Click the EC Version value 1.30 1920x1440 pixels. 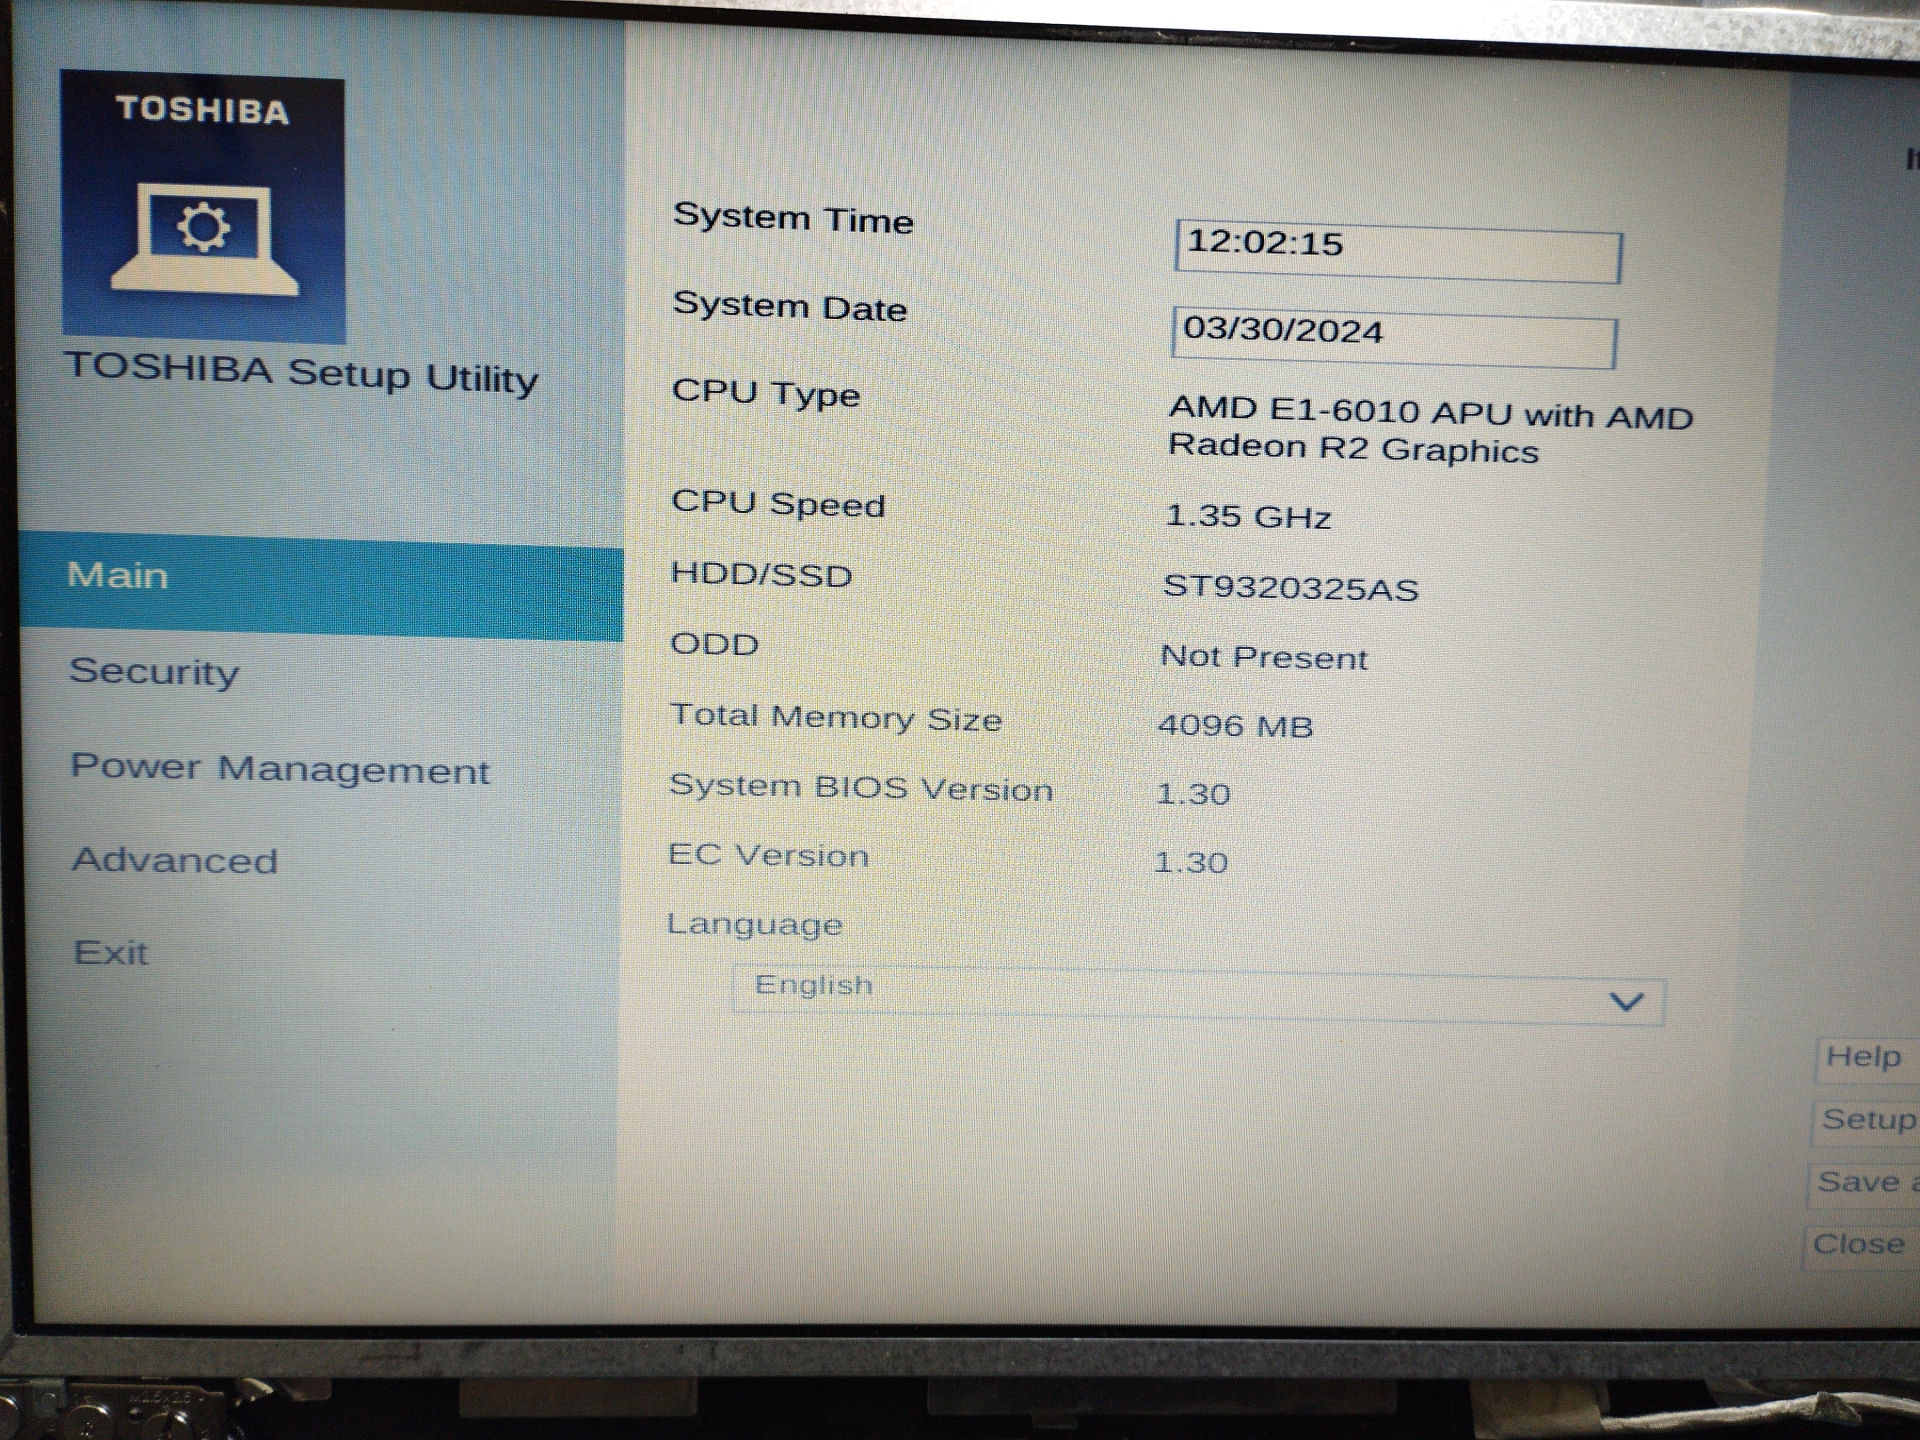[1191, 862]
